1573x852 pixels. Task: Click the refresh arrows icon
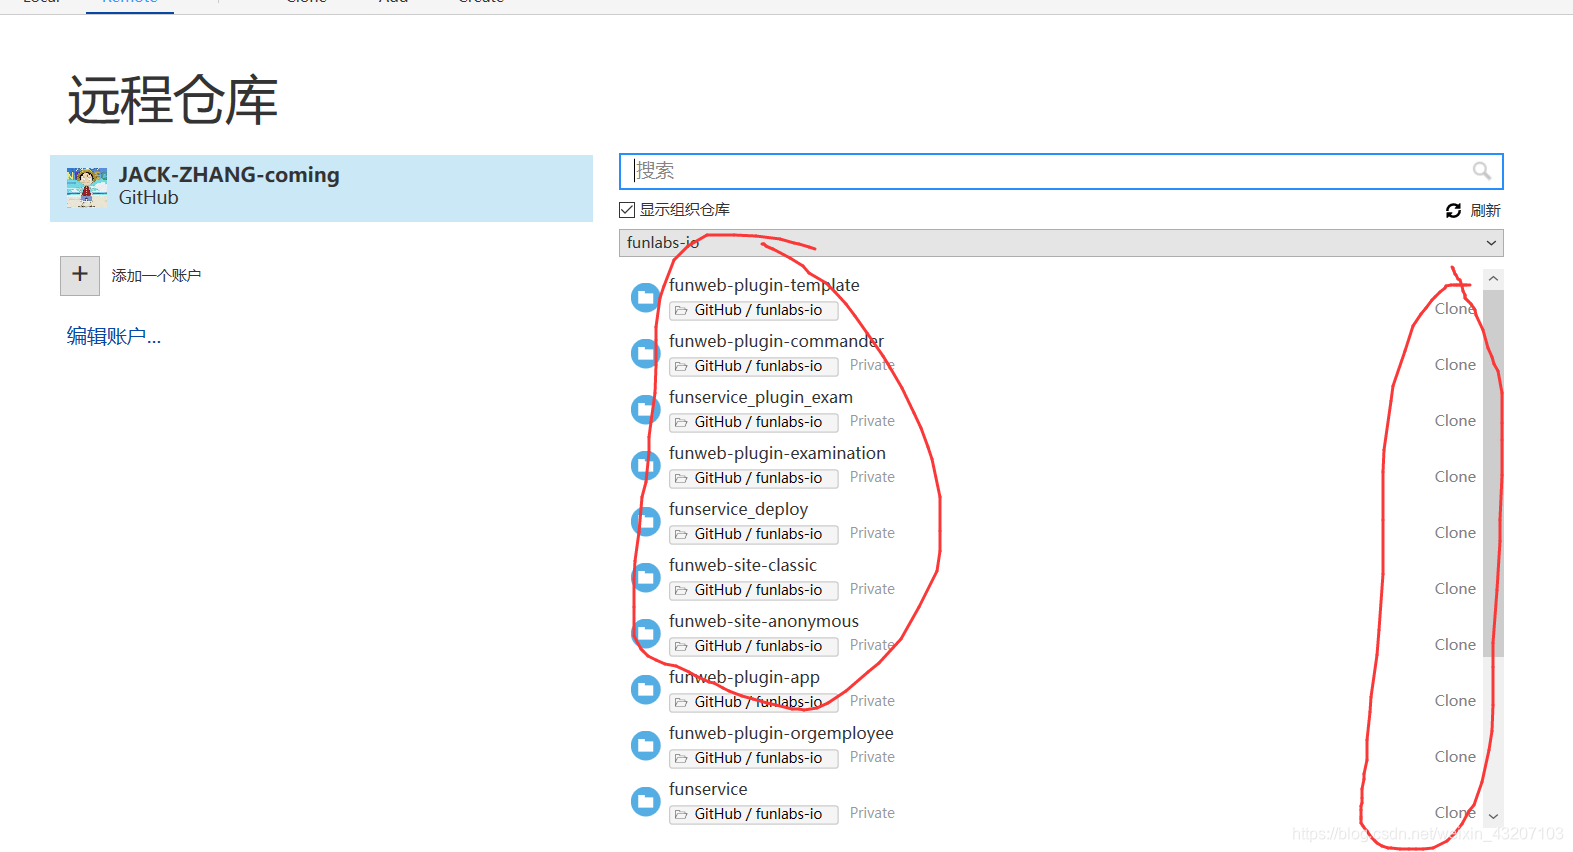1453,210
